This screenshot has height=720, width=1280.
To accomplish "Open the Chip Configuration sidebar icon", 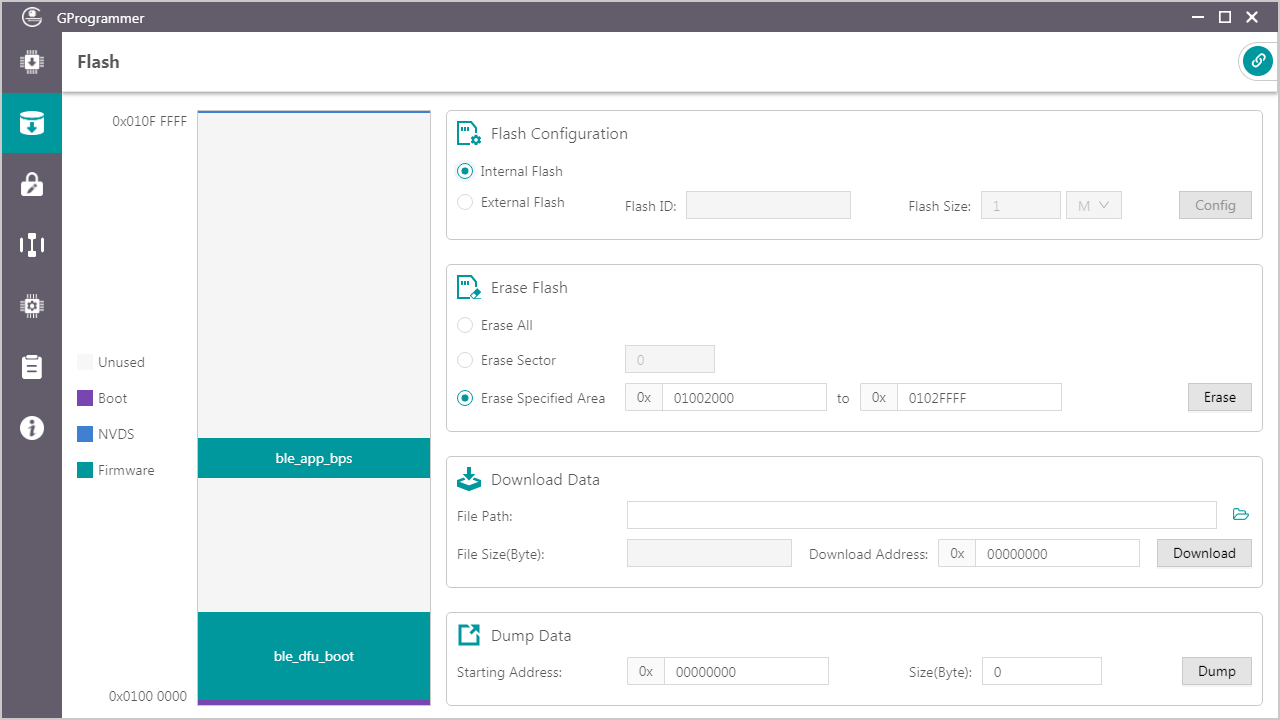I will [x=31, y=306].
